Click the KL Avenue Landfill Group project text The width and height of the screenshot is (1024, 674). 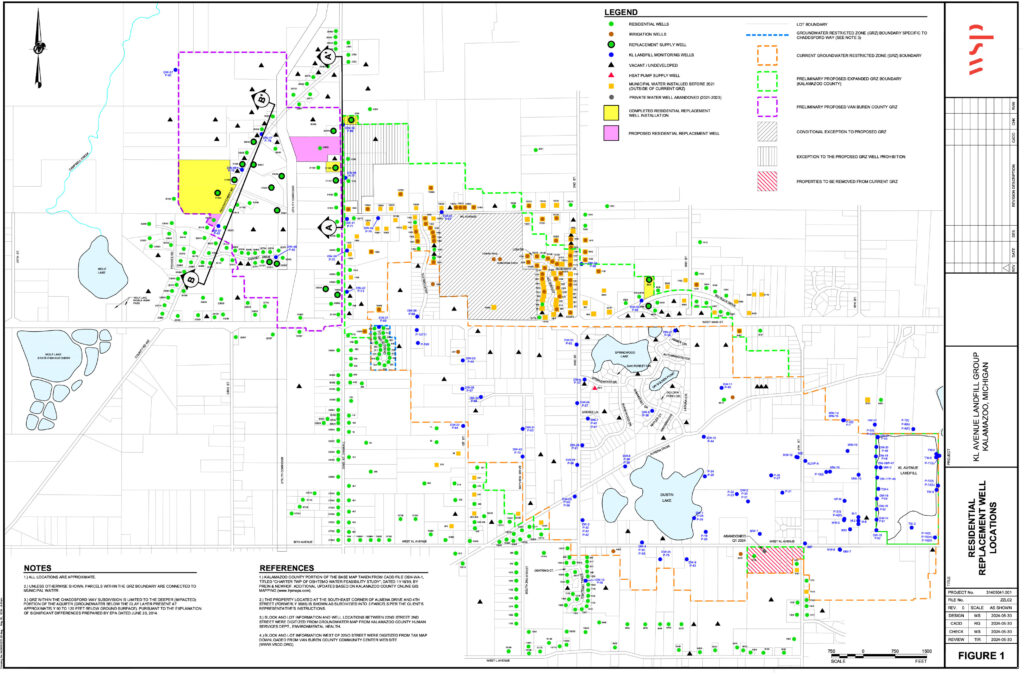coord(981,407)
